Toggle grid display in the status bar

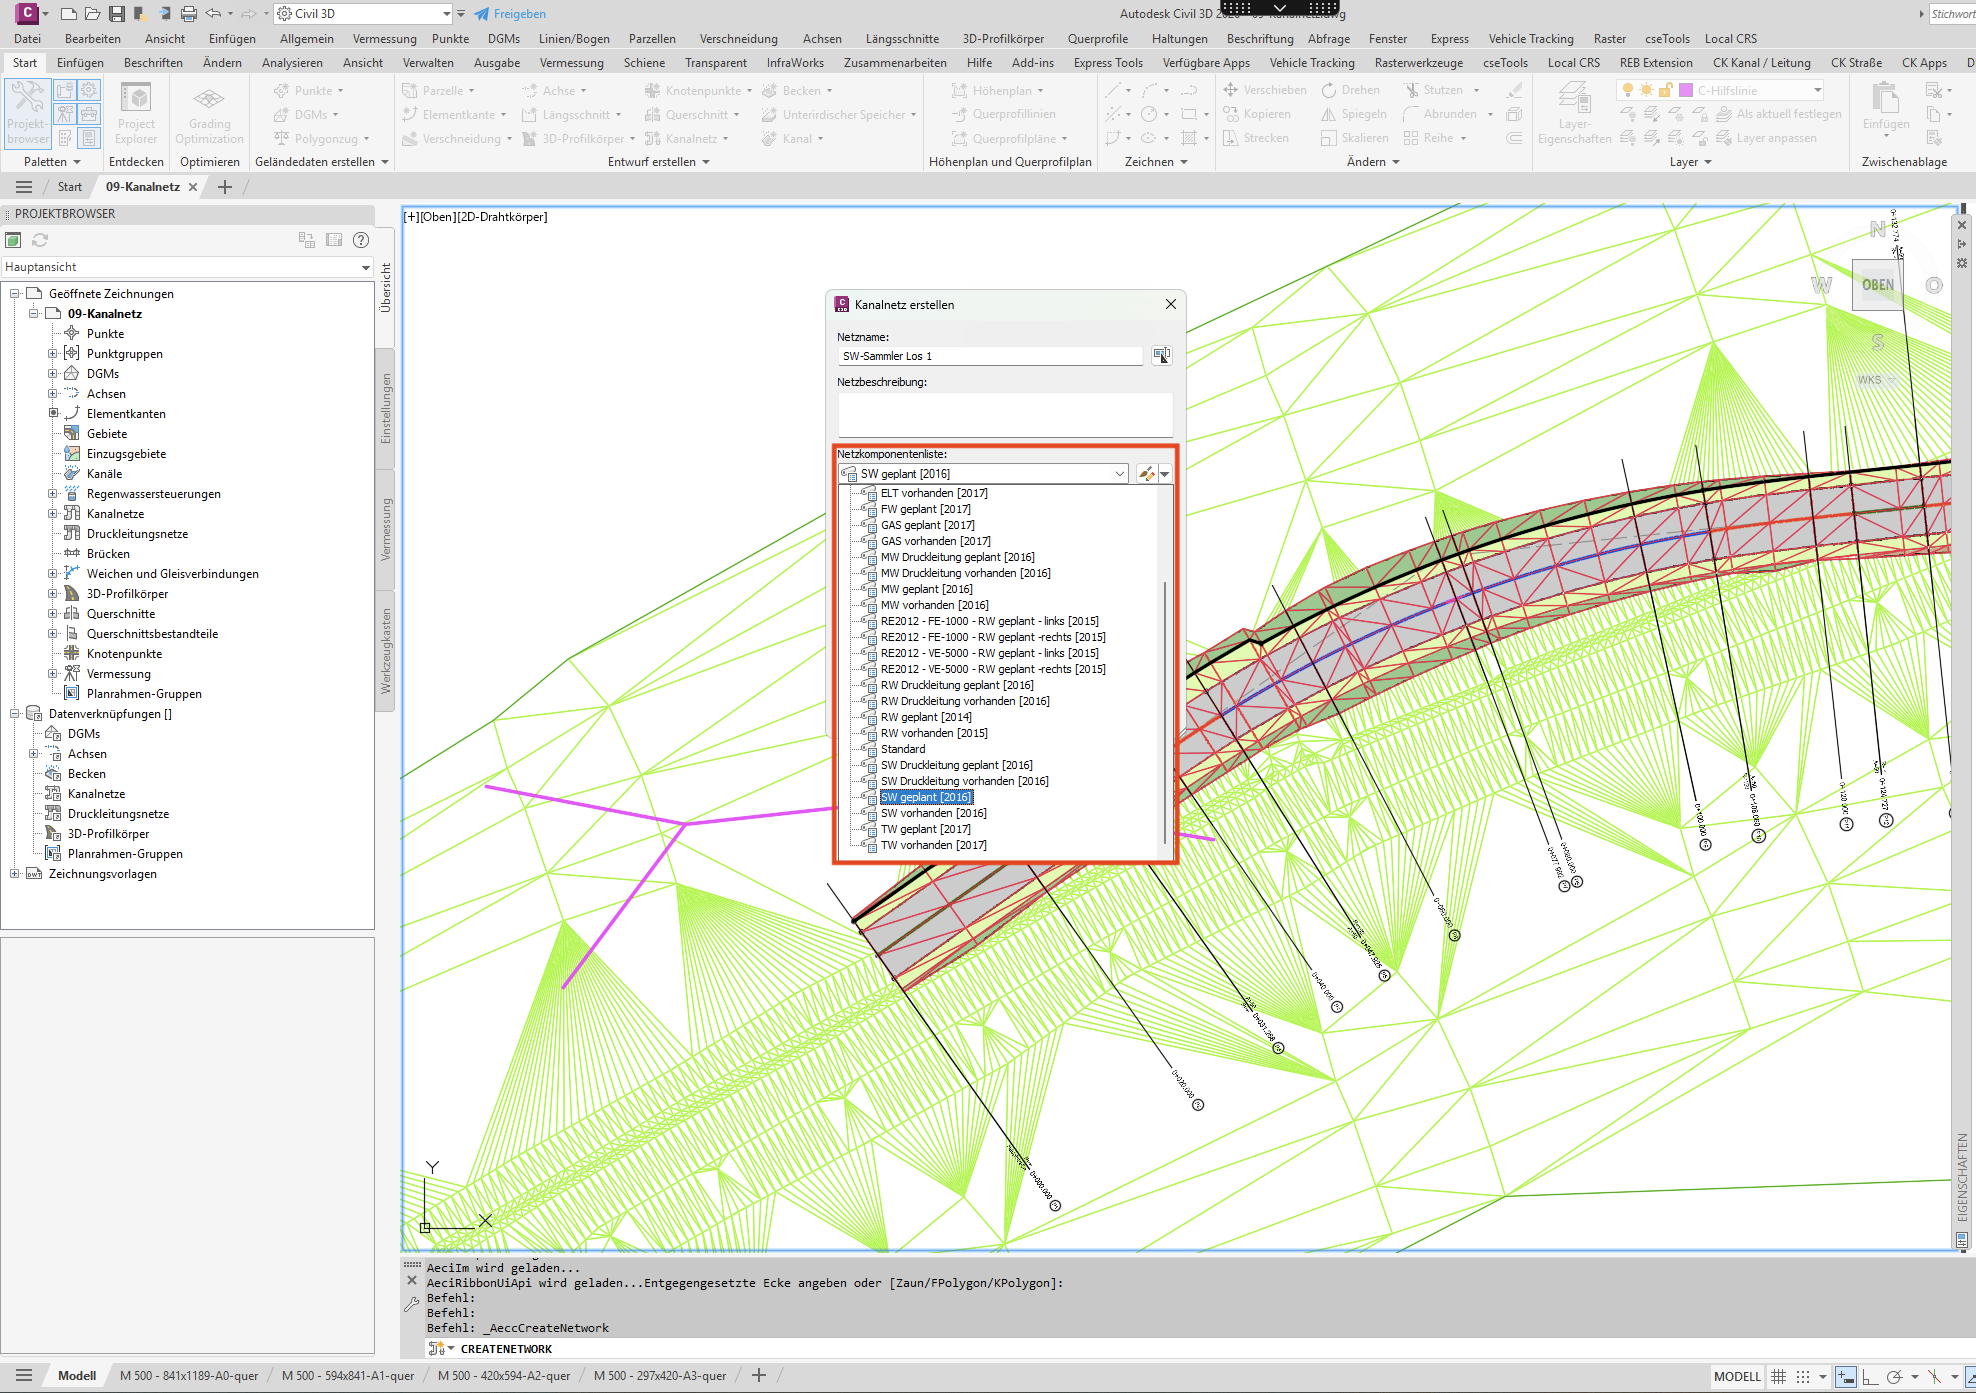1779,1377
